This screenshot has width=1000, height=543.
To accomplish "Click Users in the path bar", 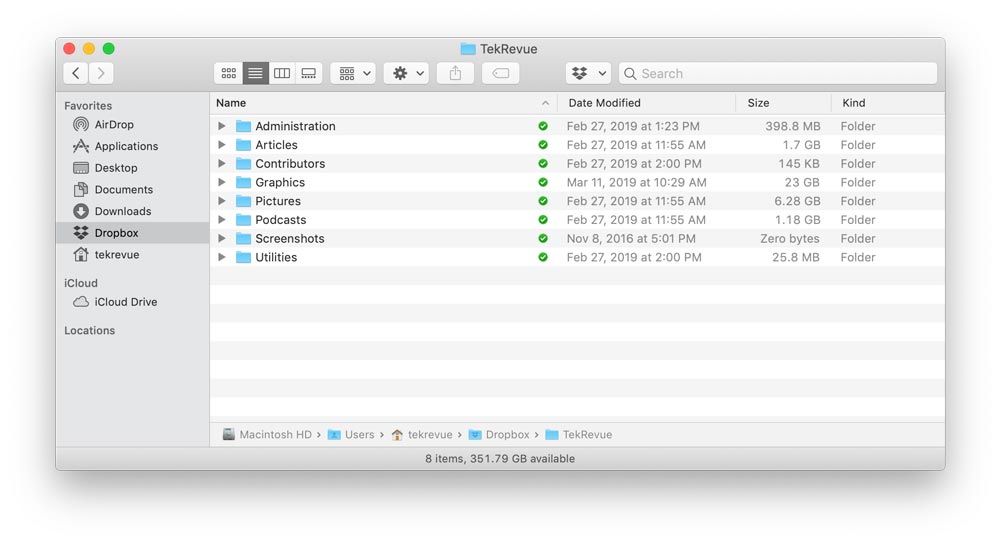I will (359, 435).
